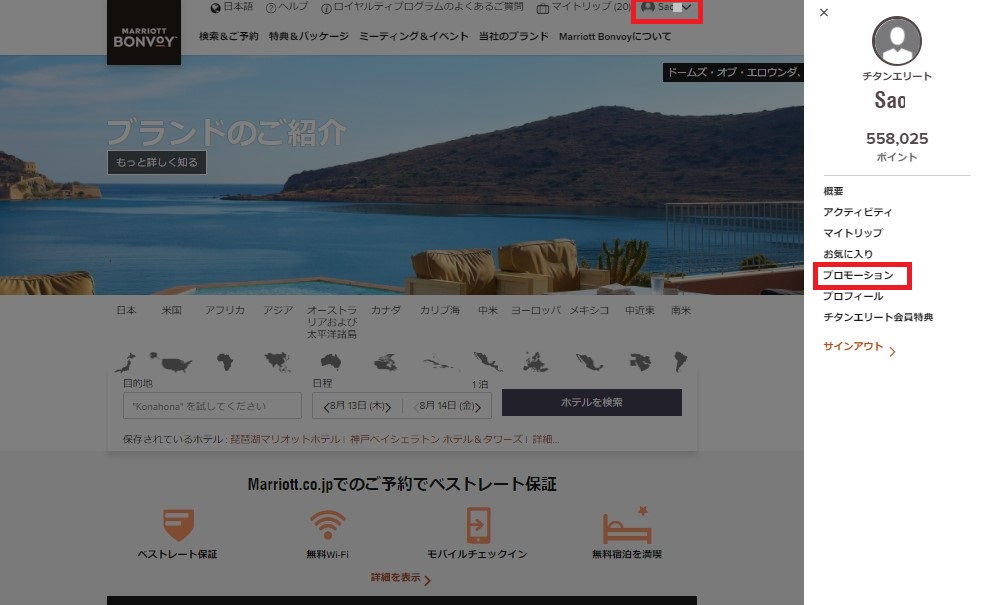Select the Central America map icon
This screenshot has width=981, height=605.
click(488, 361)
